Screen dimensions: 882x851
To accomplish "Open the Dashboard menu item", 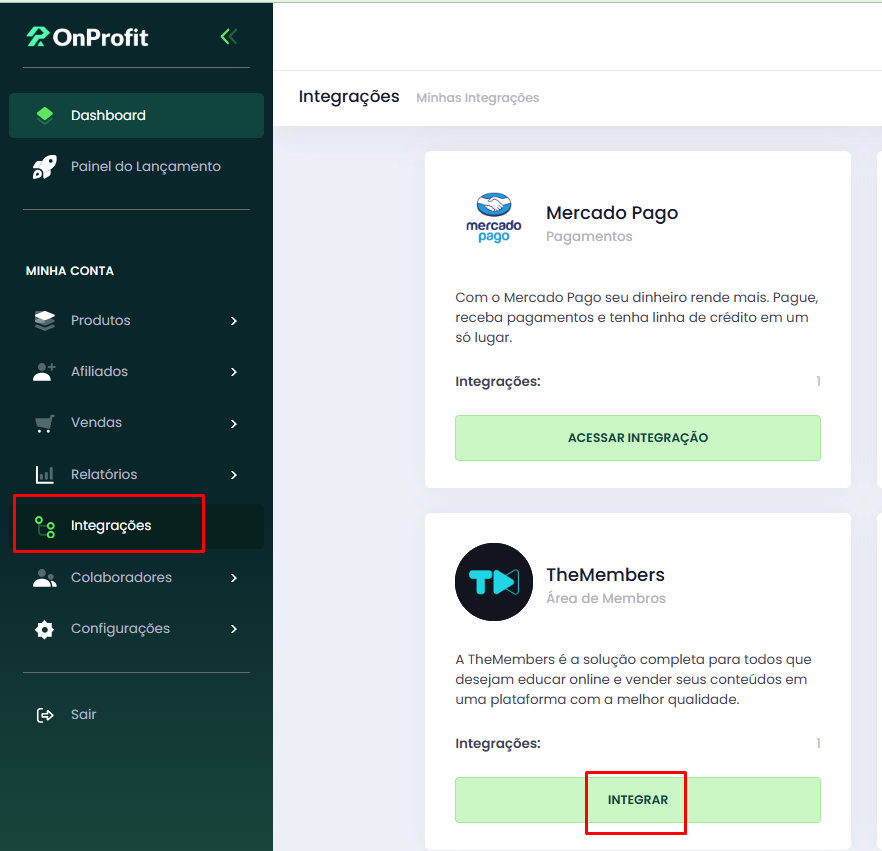I will [x=136, y=115].
